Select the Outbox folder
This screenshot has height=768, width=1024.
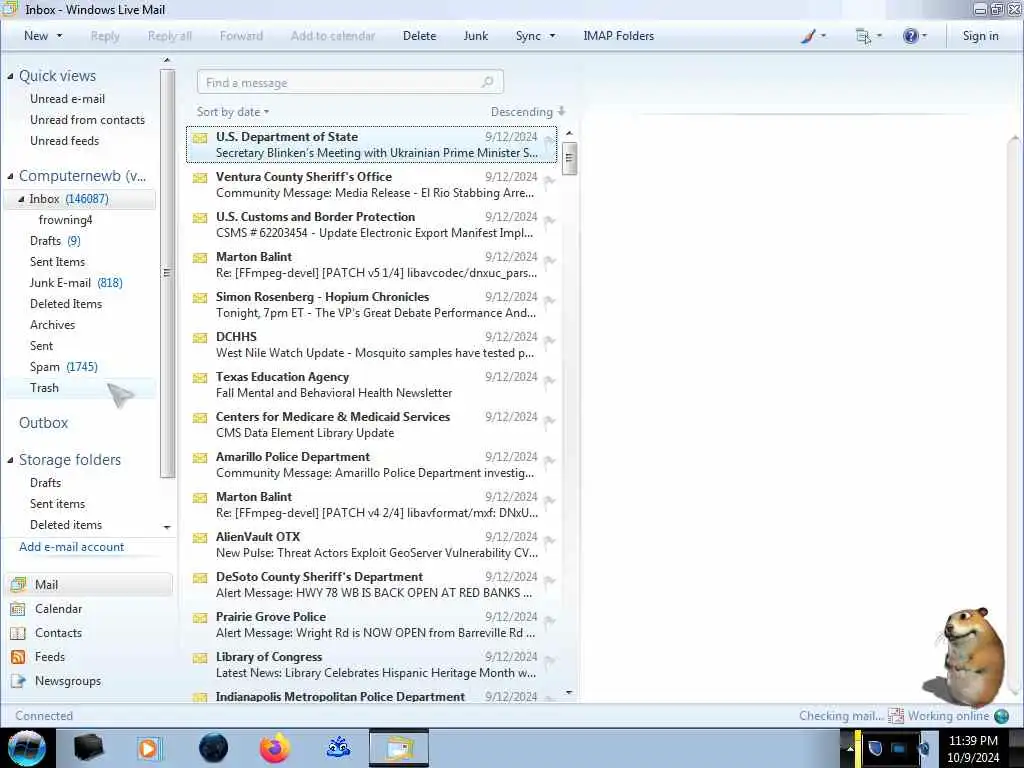tap(43, 423)
